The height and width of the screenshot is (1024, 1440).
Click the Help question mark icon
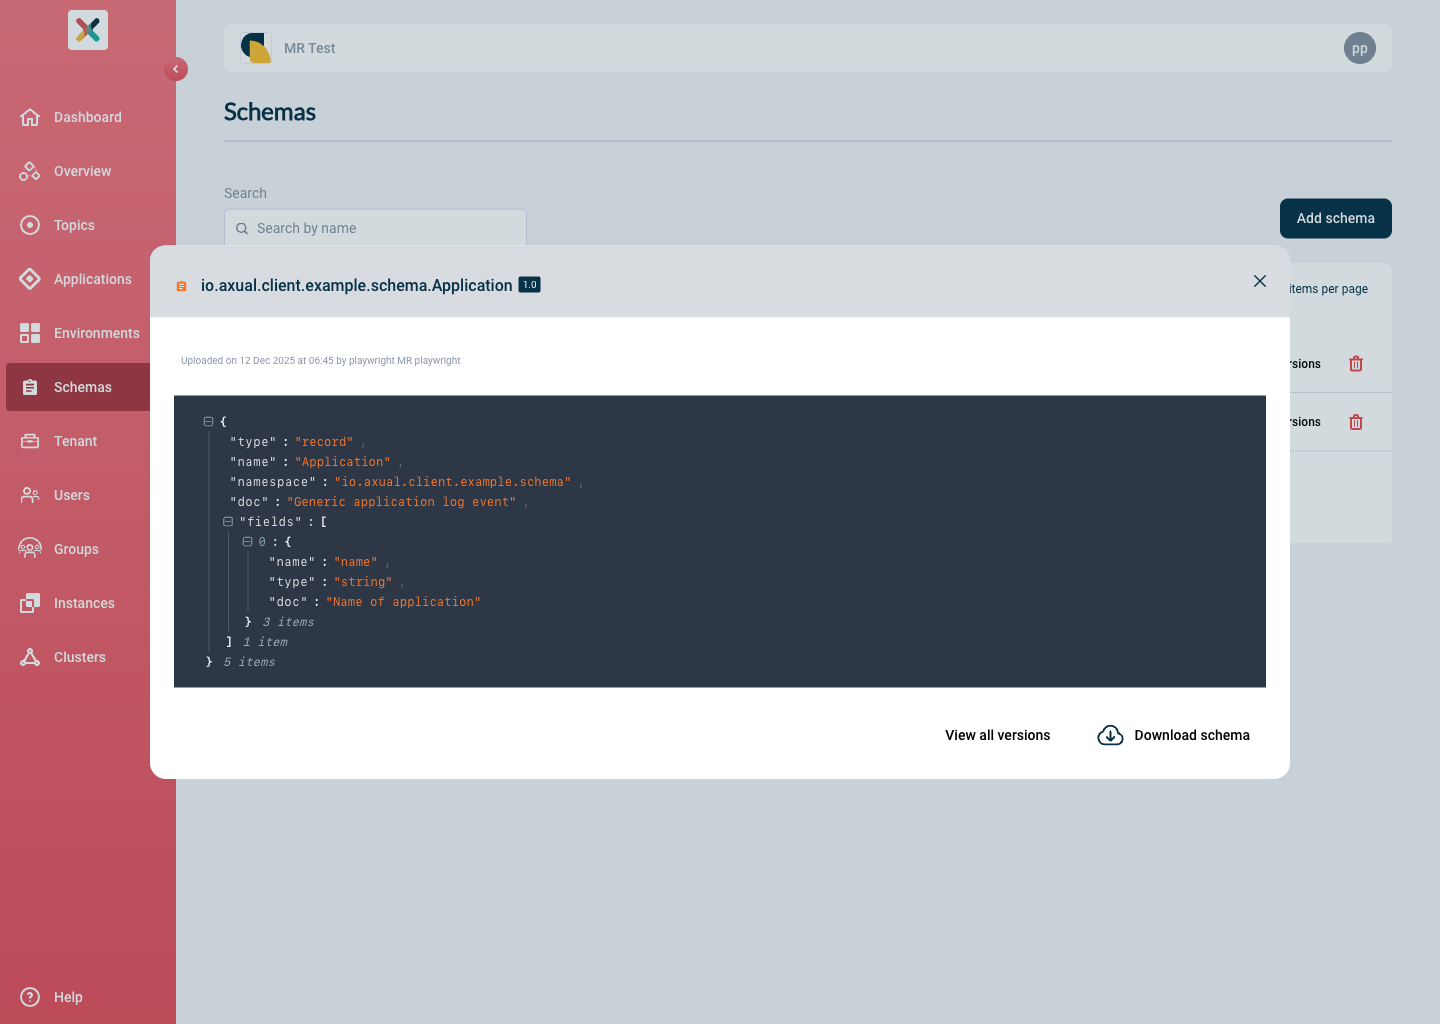pos(30,997)
